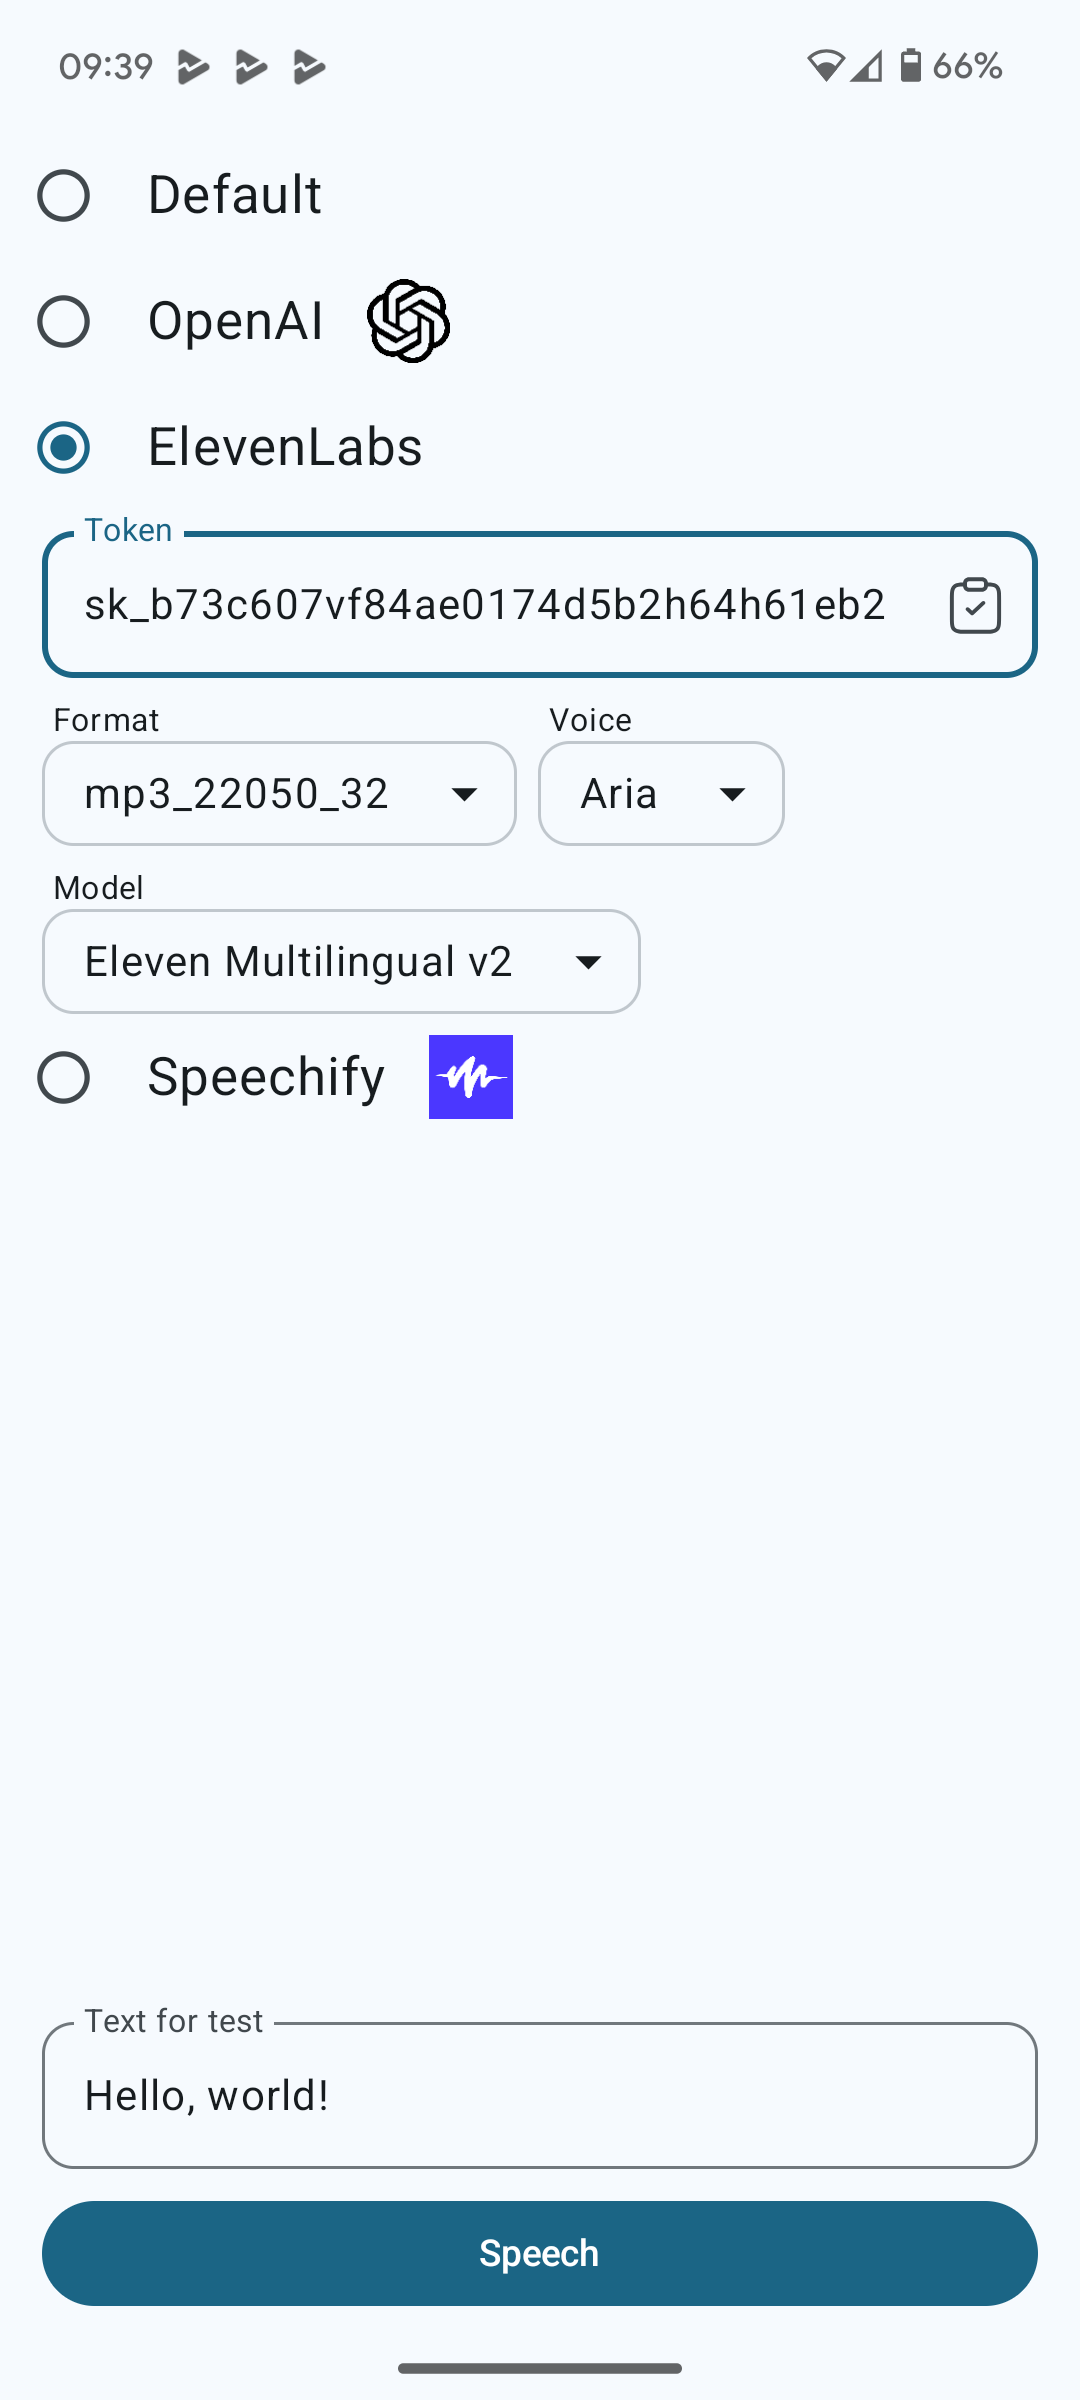Tap the third notification icon in status bar
Viewport: 1080px width, 2400px height.
(x=309, y=67)
